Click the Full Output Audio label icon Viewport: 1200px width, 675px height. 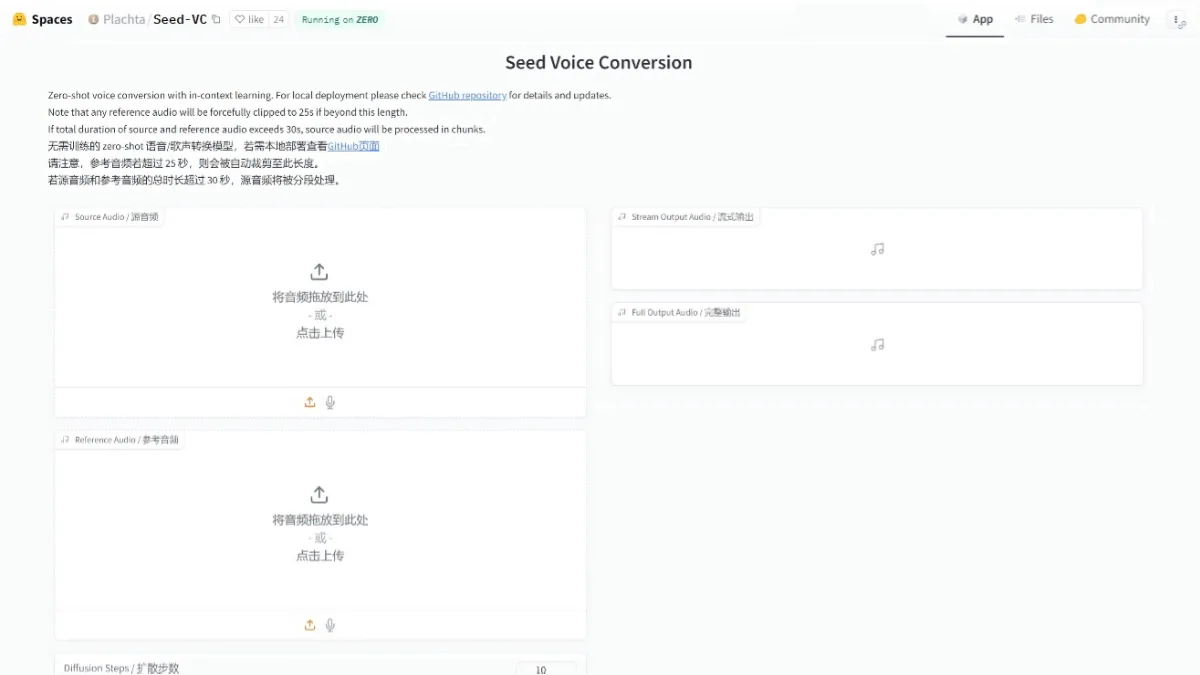point(622,313)
